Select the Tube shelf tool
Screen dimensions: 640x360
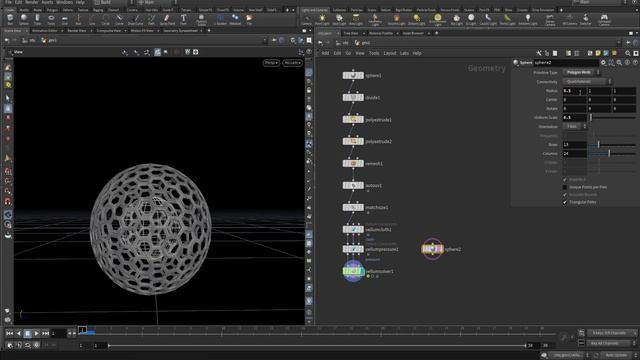(x=37, y=19)
